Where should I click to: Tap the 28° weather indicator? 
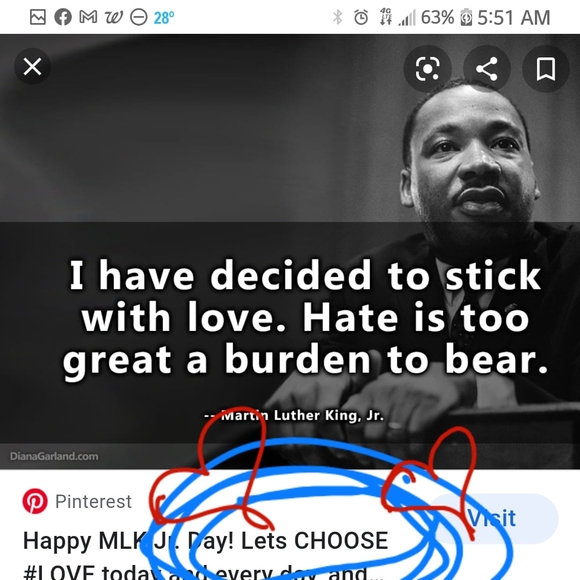coord(163,17)
